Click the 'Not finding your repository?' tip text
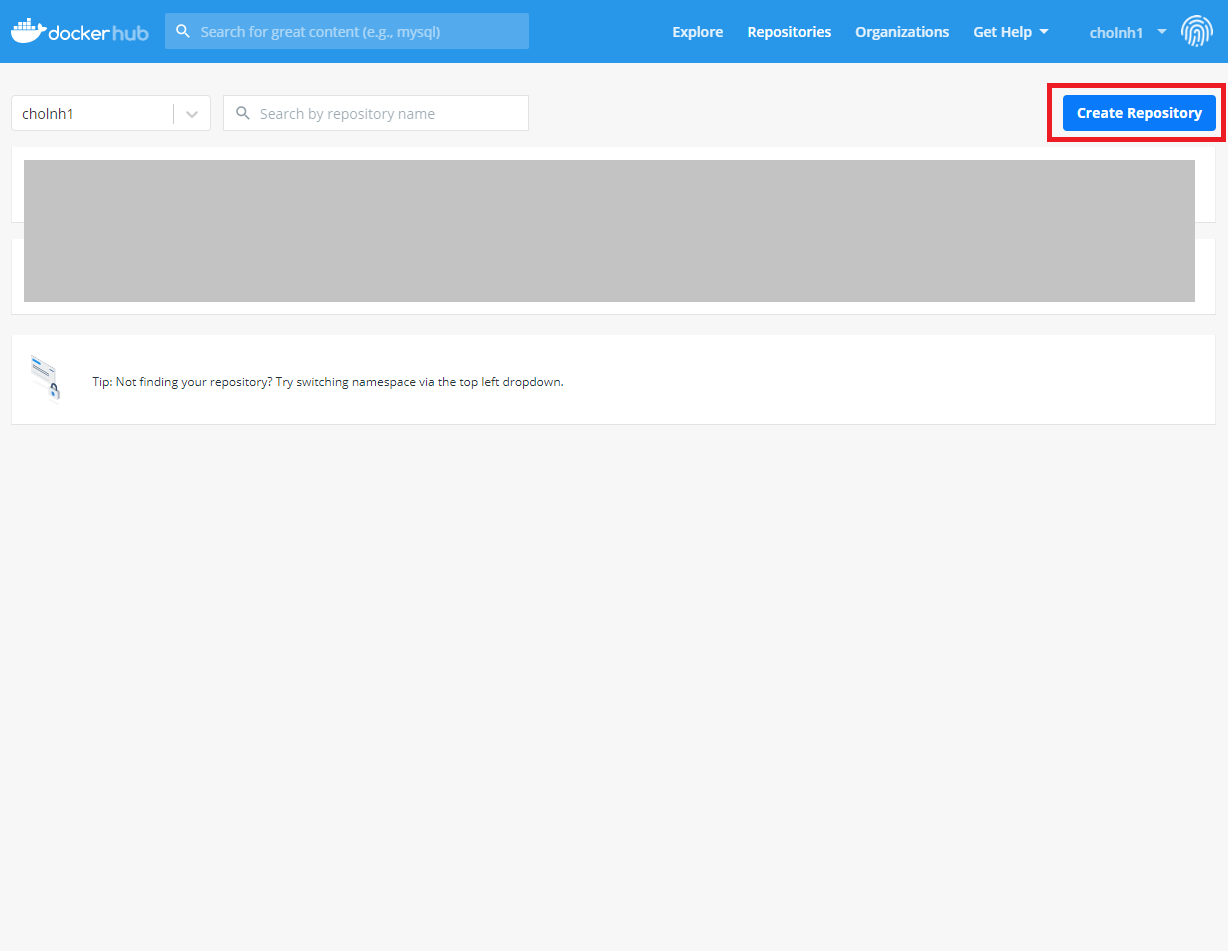This screenshot has width=1228, height=951. (x=328, y=382)
